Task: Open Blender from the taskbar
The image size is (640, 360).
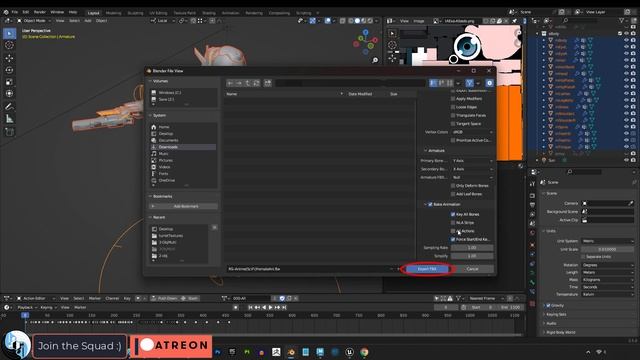Action: click(x=291, y=352)
